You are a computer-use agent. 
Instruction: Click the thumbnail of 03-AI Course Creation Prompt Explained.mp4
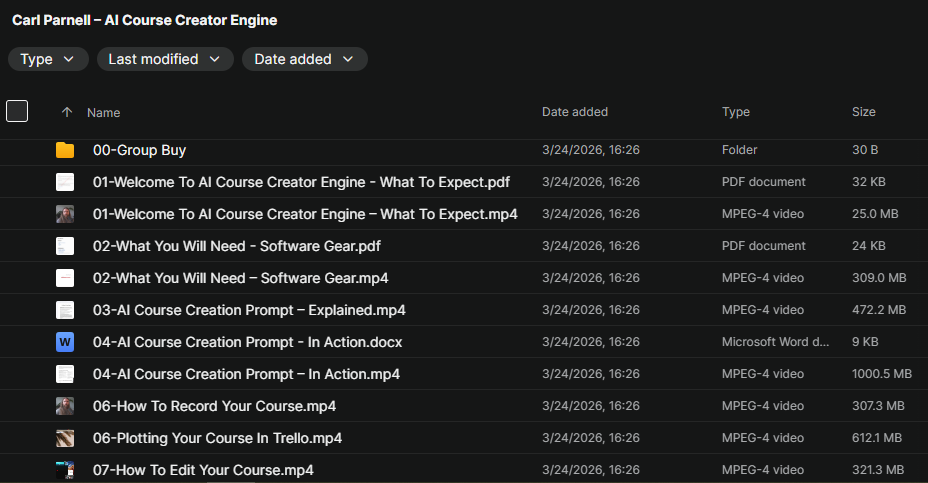tap(65, 310)
